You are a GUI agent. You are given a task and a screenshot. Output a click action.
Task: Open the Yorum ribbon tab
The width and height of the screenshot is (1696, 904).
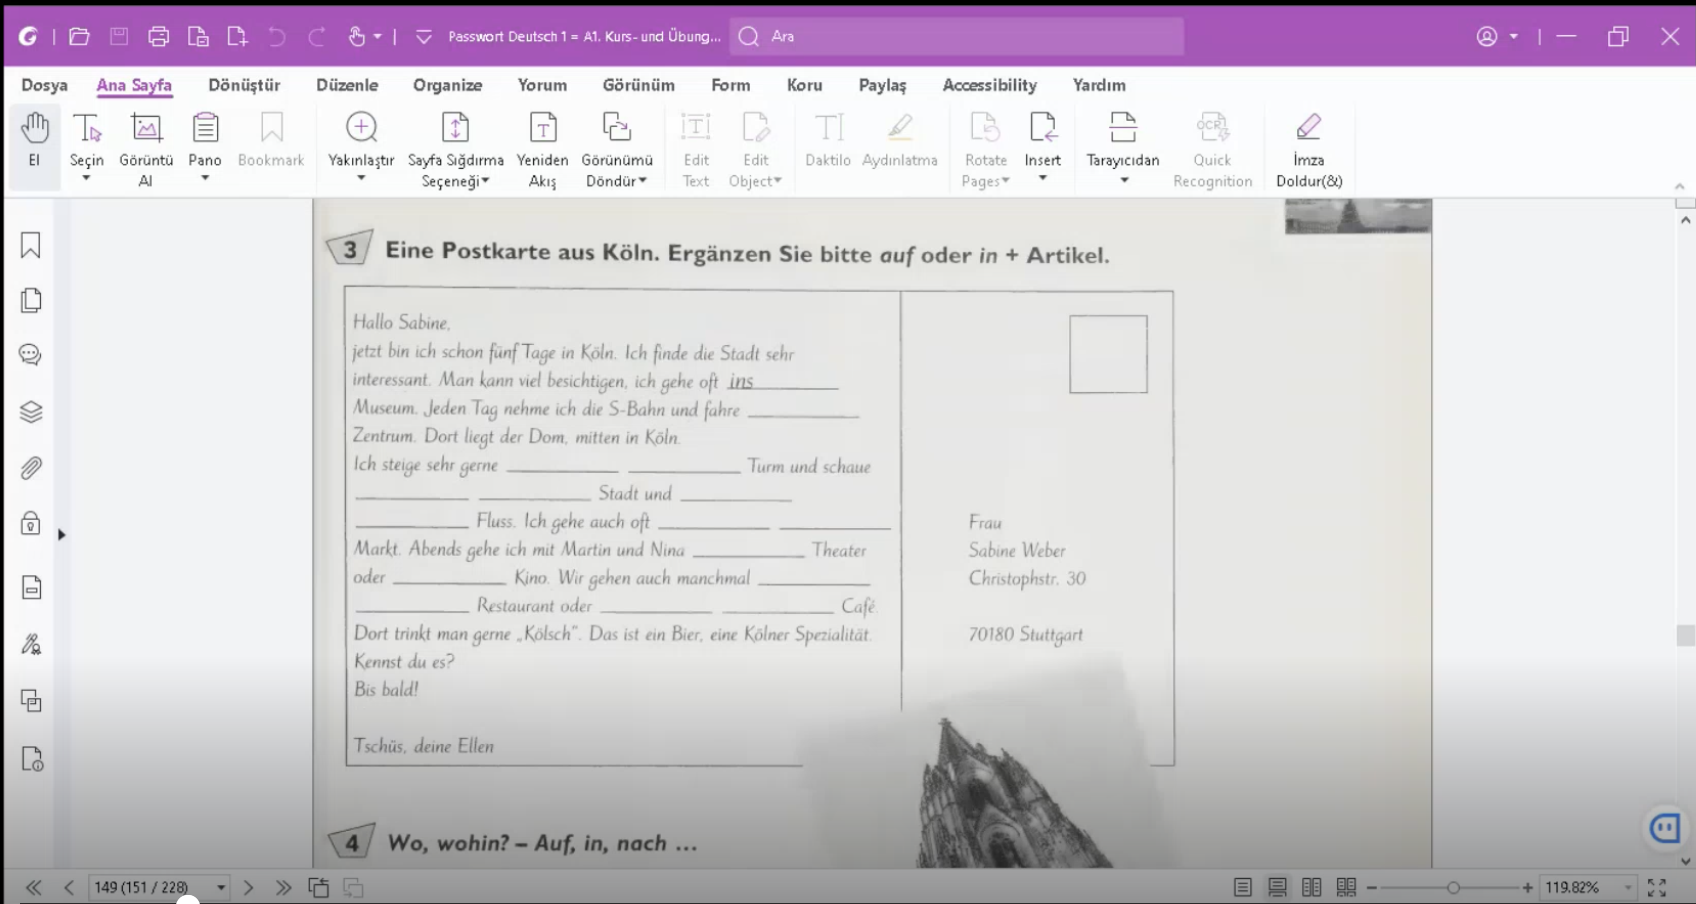tap(542, 85)
